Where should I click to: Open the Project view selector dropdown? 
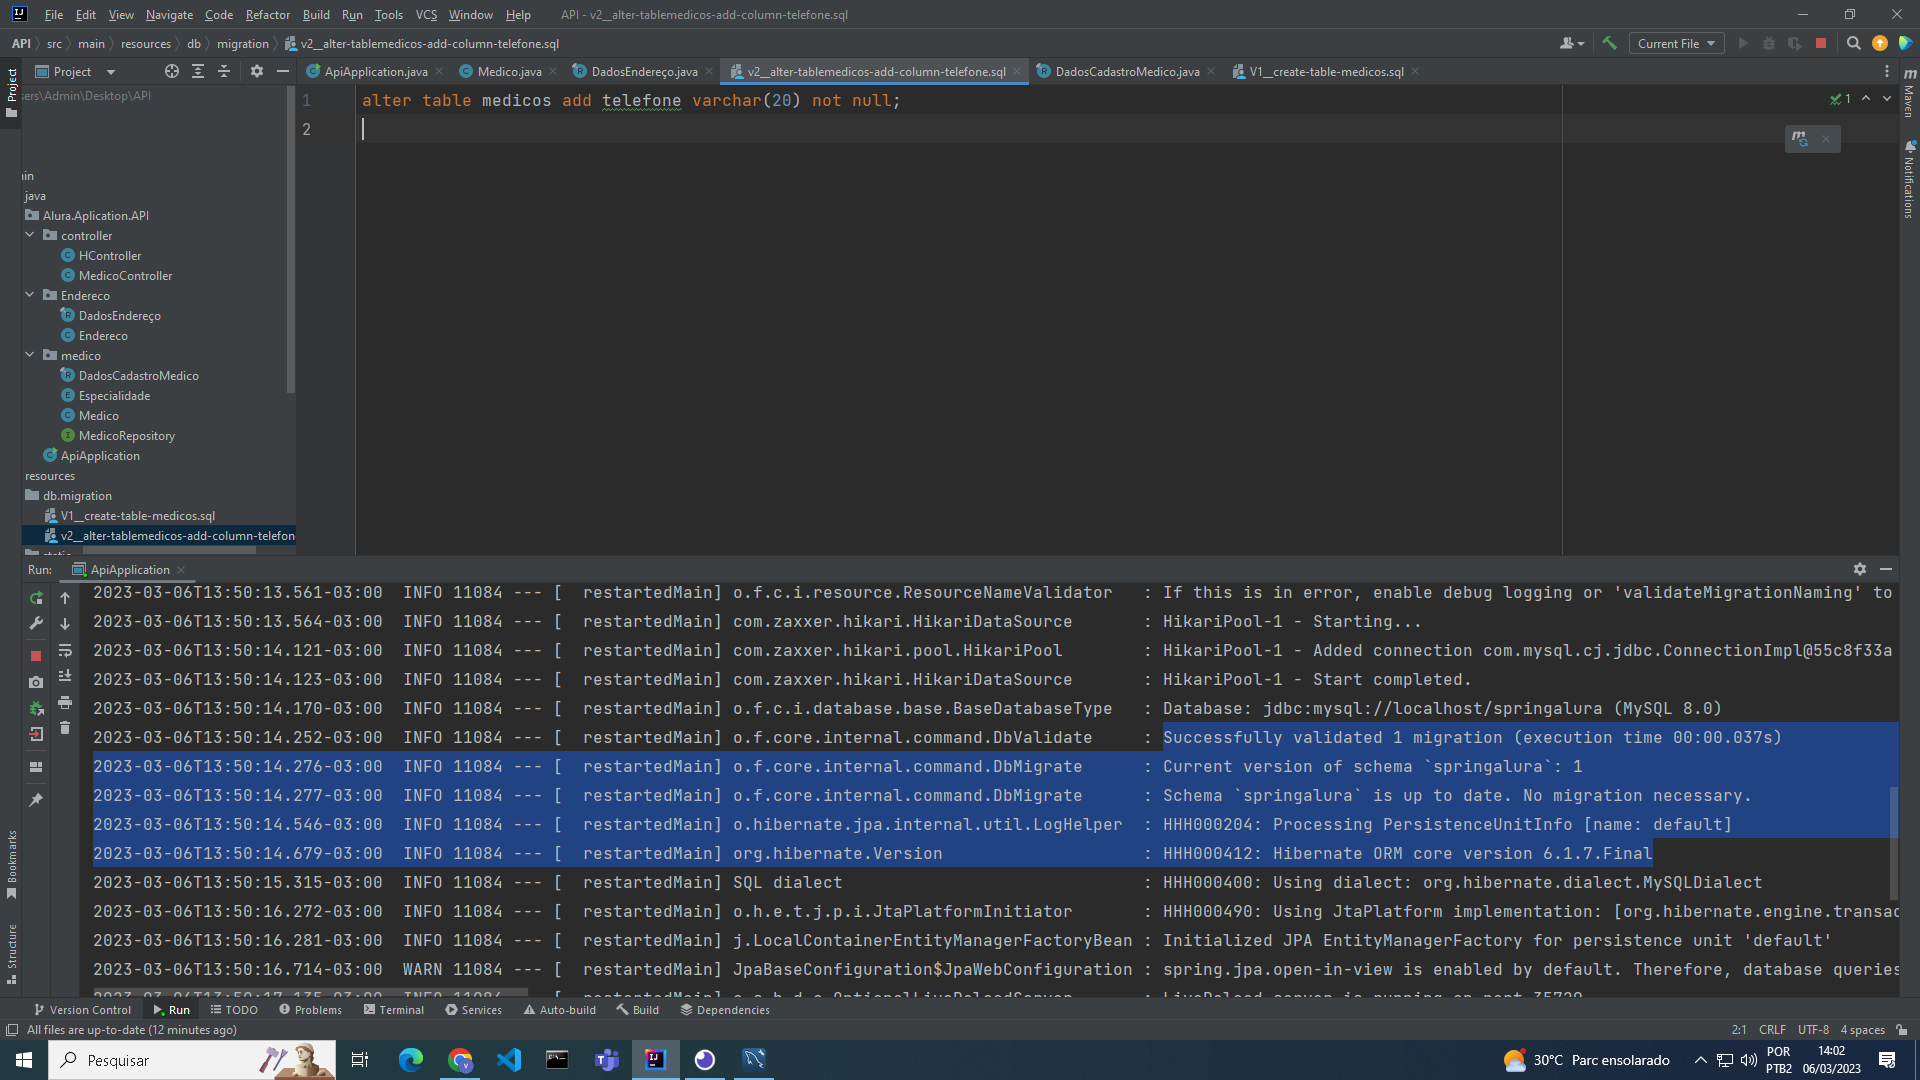click(x=76, y=71)
